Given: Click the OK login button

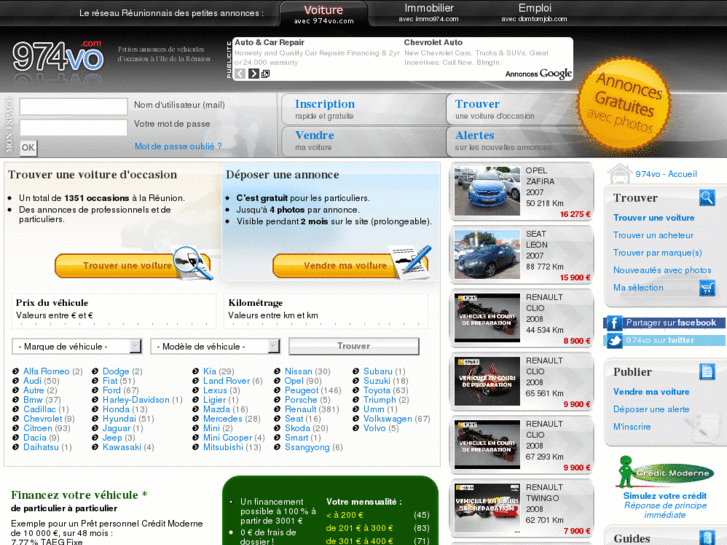Looking at the screenshot, I should (28, 147).
